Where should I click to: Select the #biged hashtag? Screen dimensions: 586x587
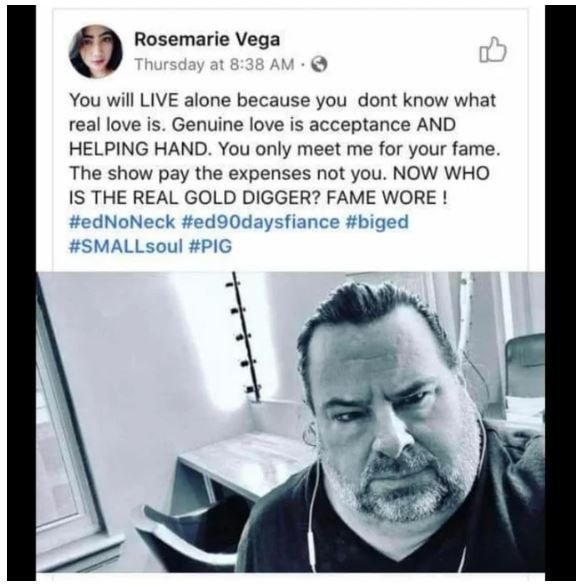tap(377, 222)
